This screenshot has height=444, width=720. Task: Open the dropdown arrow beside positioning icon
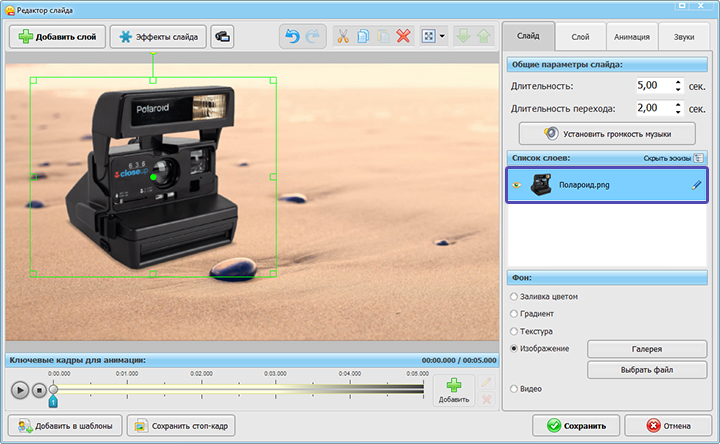click(442, 36)
